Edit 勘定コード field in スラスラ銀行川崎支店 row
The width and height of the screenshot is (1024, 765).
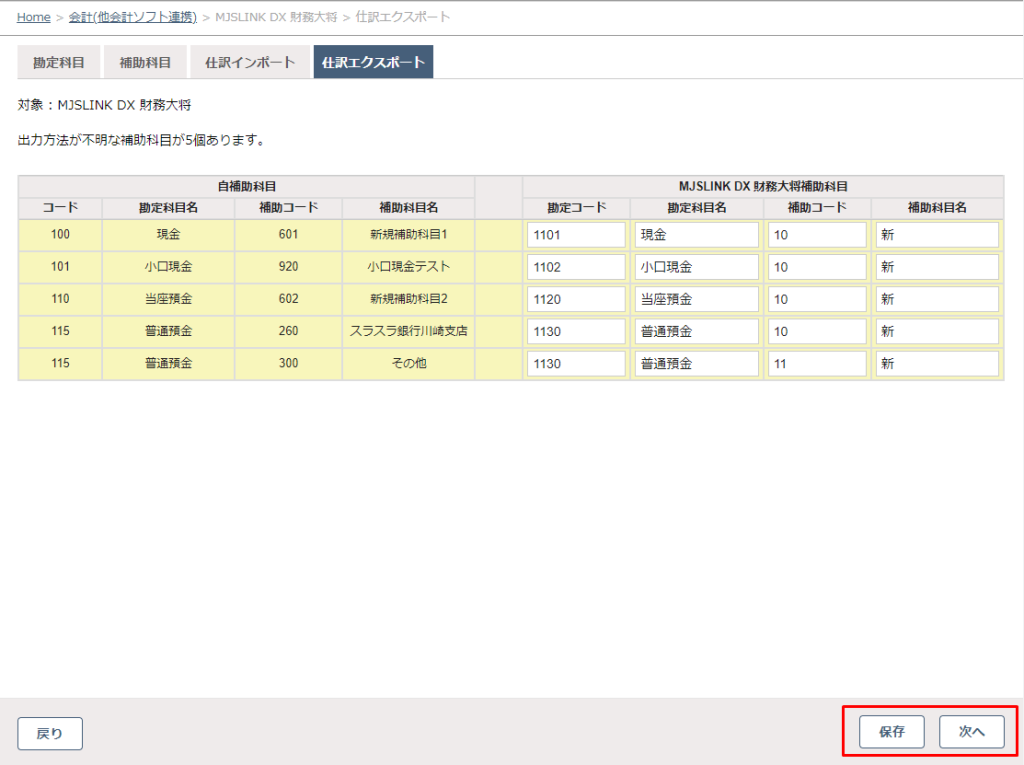[576, 331]
